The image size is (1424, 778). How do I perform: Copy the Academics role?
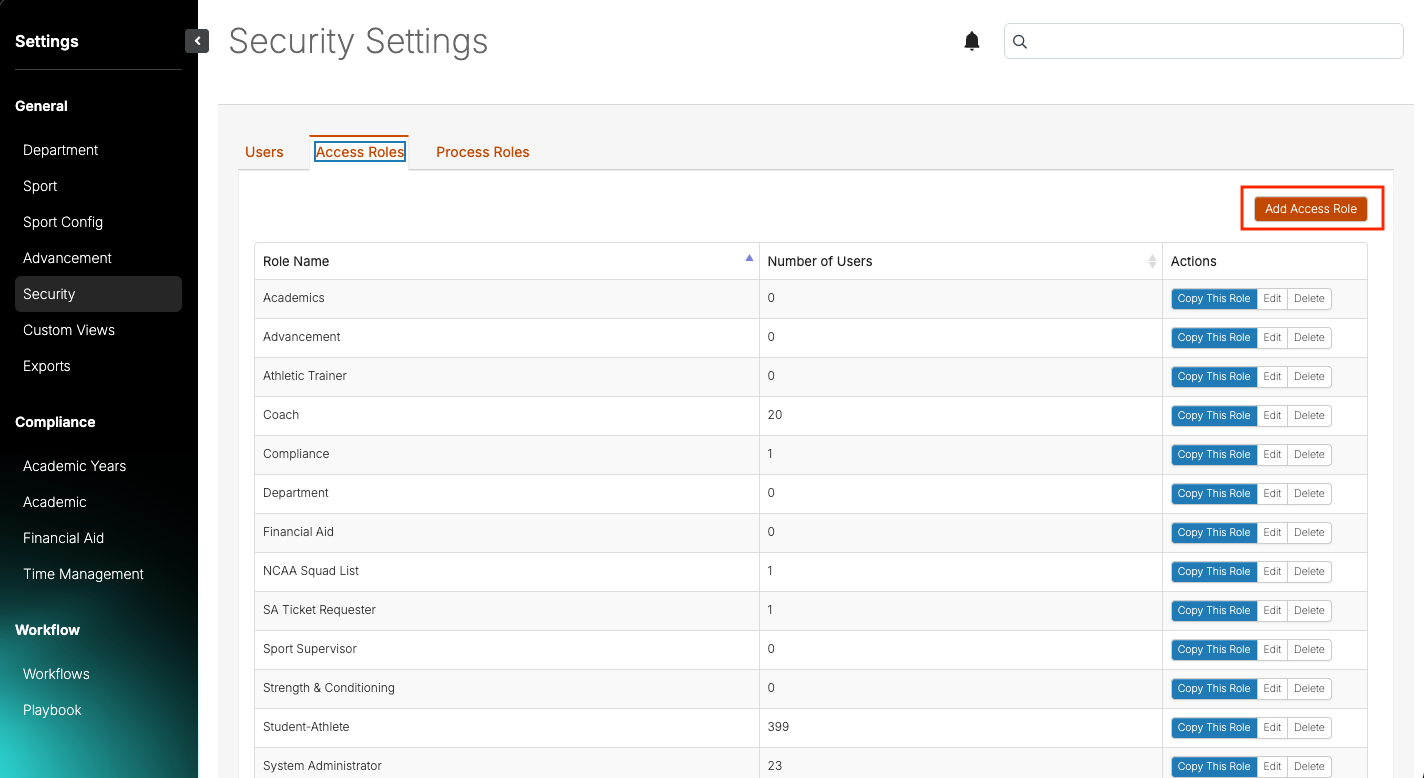[x=1214, y=298]
